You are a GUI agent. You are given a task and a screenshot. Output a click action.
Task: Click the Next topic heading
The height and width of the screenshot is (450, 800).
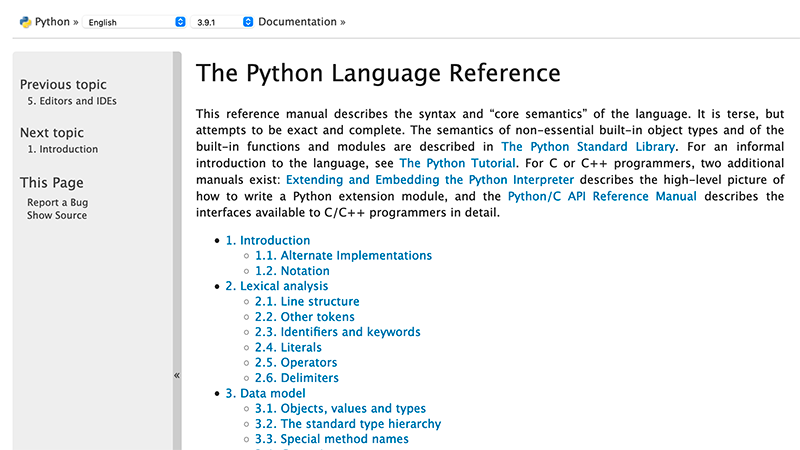pyautogui.click(x=52, y=133)
